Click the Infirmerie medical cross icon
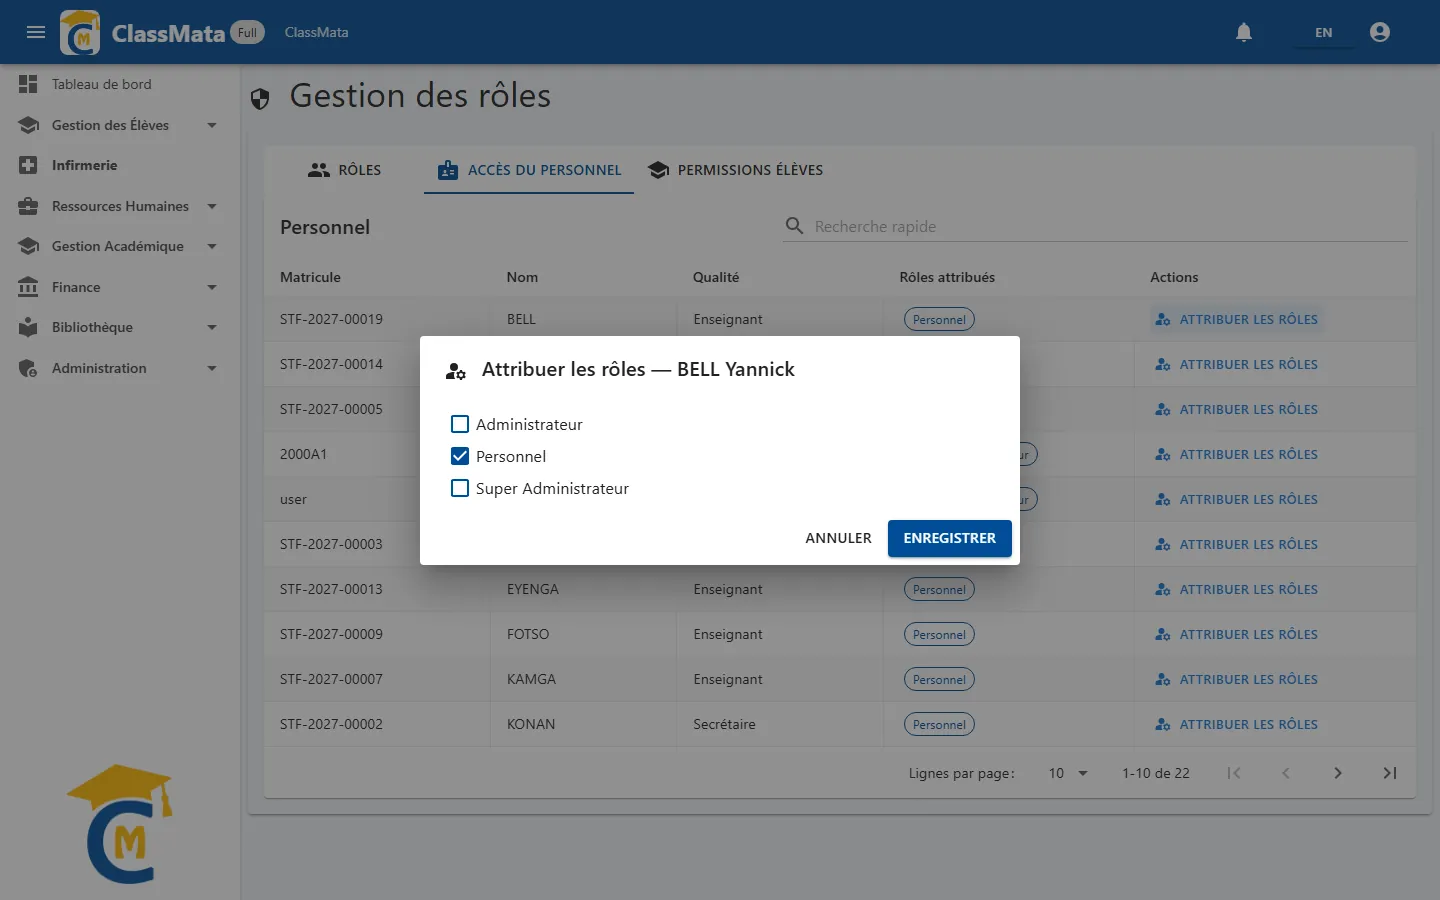The image size is (1440, 900). (x=28, y=165)
